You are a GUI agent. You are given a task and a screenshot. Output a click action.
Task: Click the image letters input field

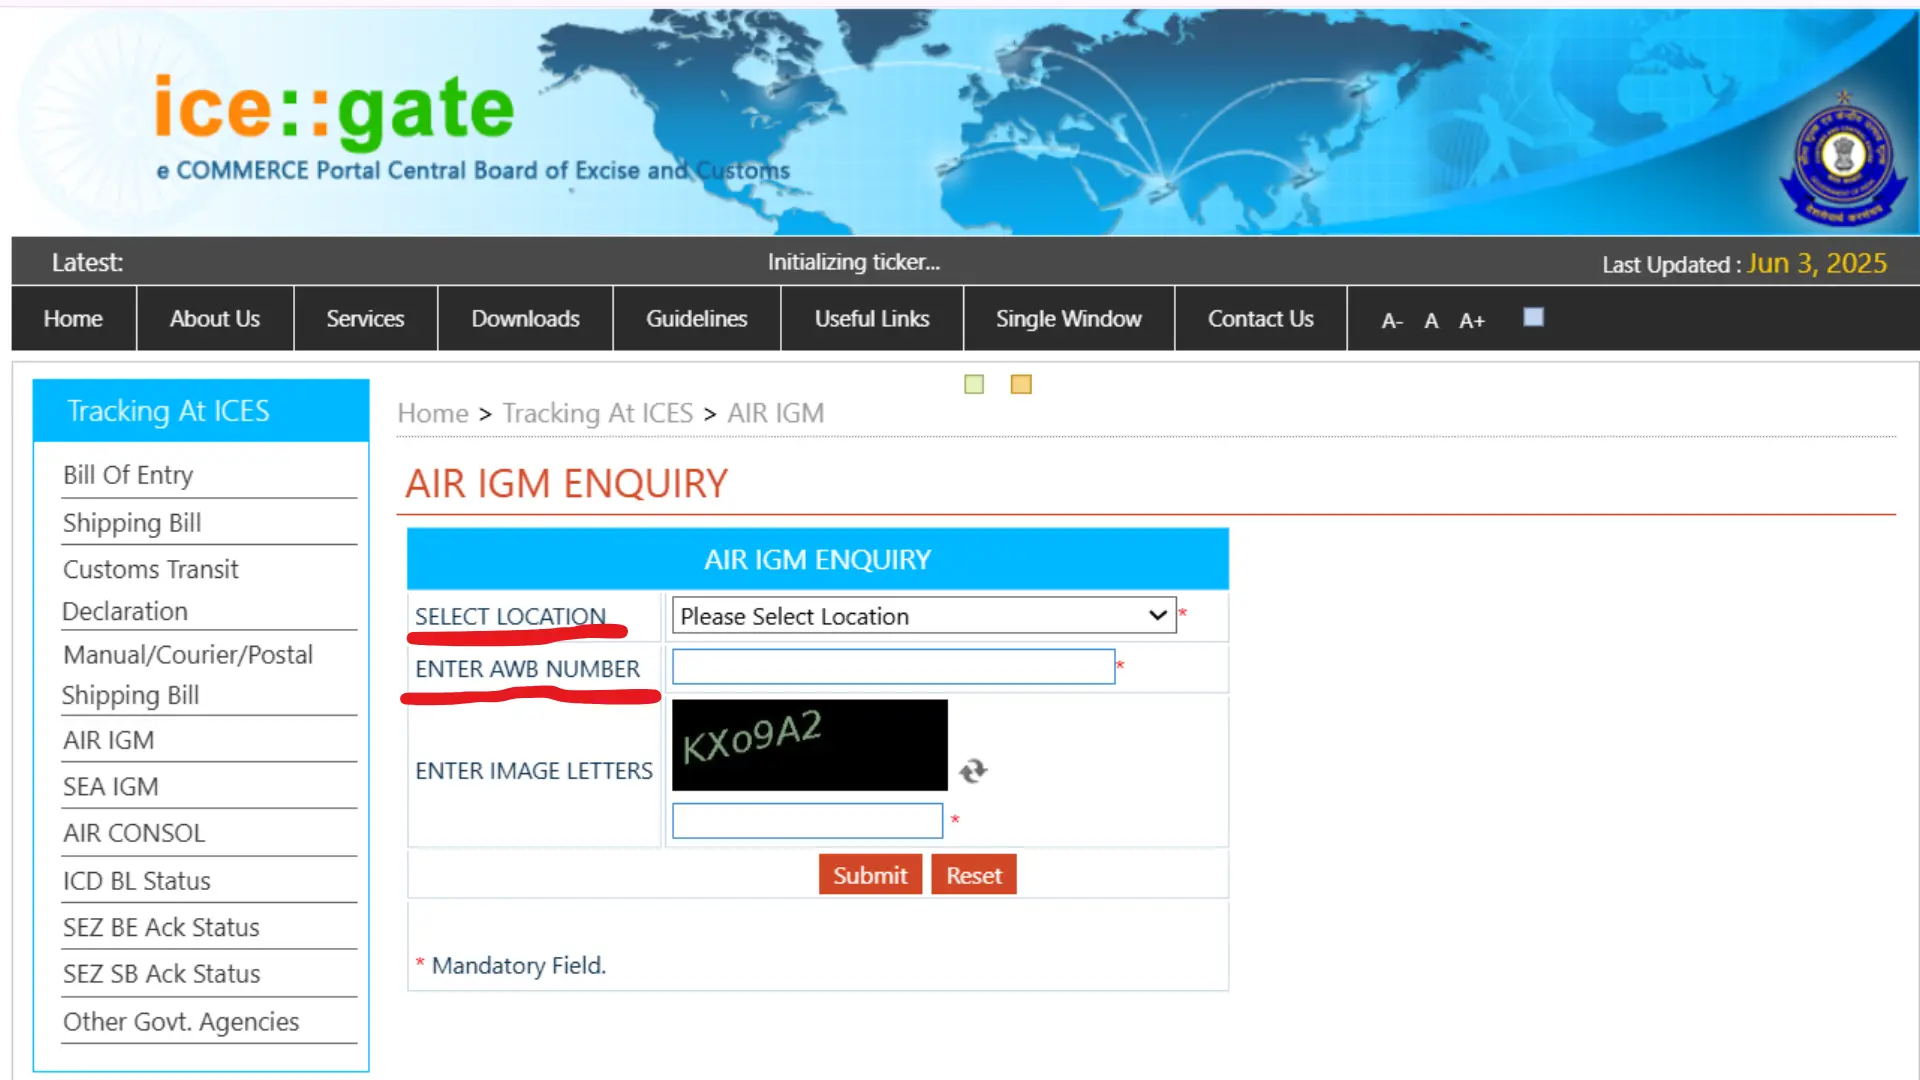point(807,821)
